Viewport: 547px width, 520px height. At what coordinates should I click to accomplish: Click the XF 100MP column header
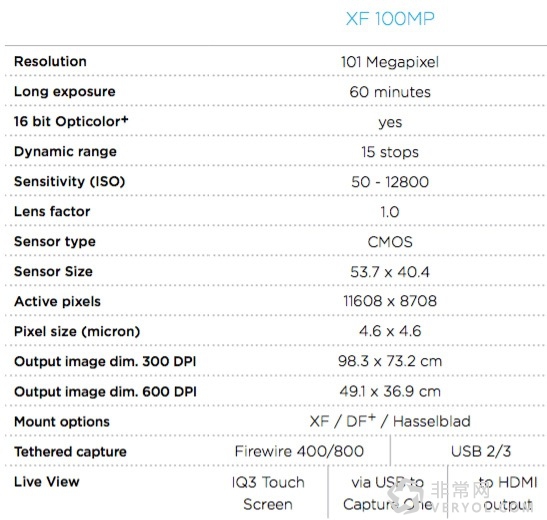point(390,18)
